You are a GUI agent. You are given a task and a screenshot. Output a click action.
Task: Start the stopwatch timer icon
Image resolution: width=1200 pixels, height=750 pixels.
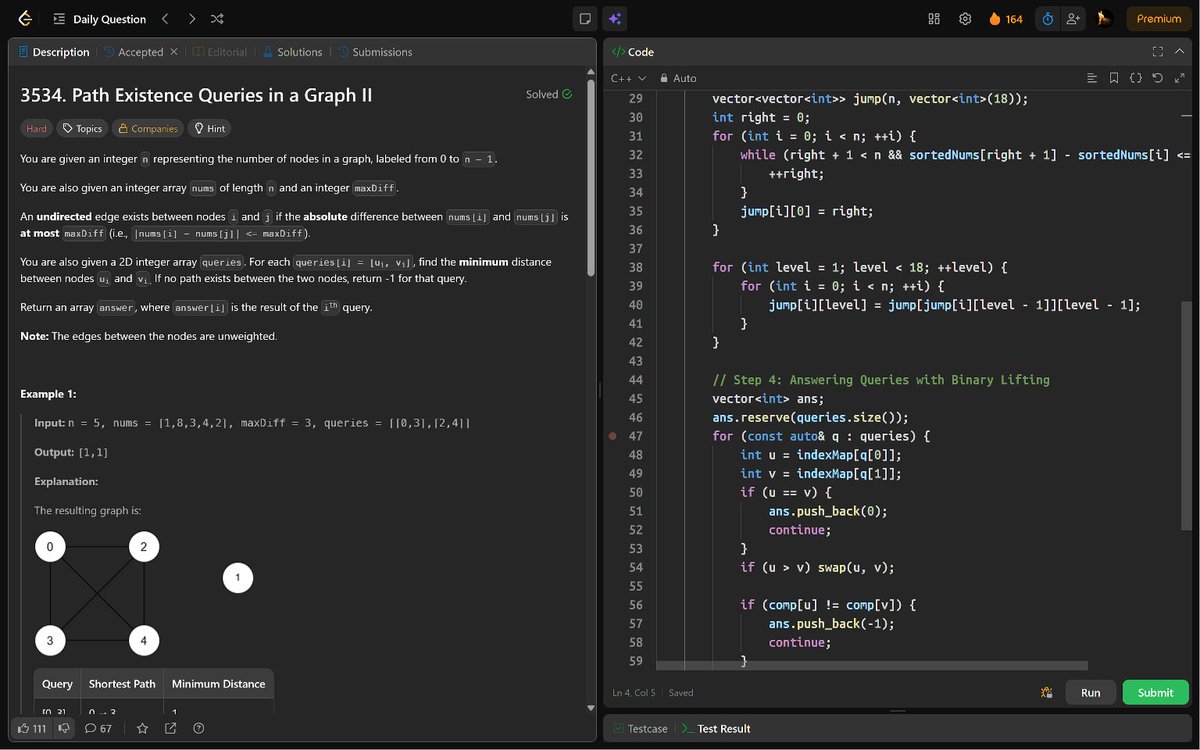[1047, 19]
